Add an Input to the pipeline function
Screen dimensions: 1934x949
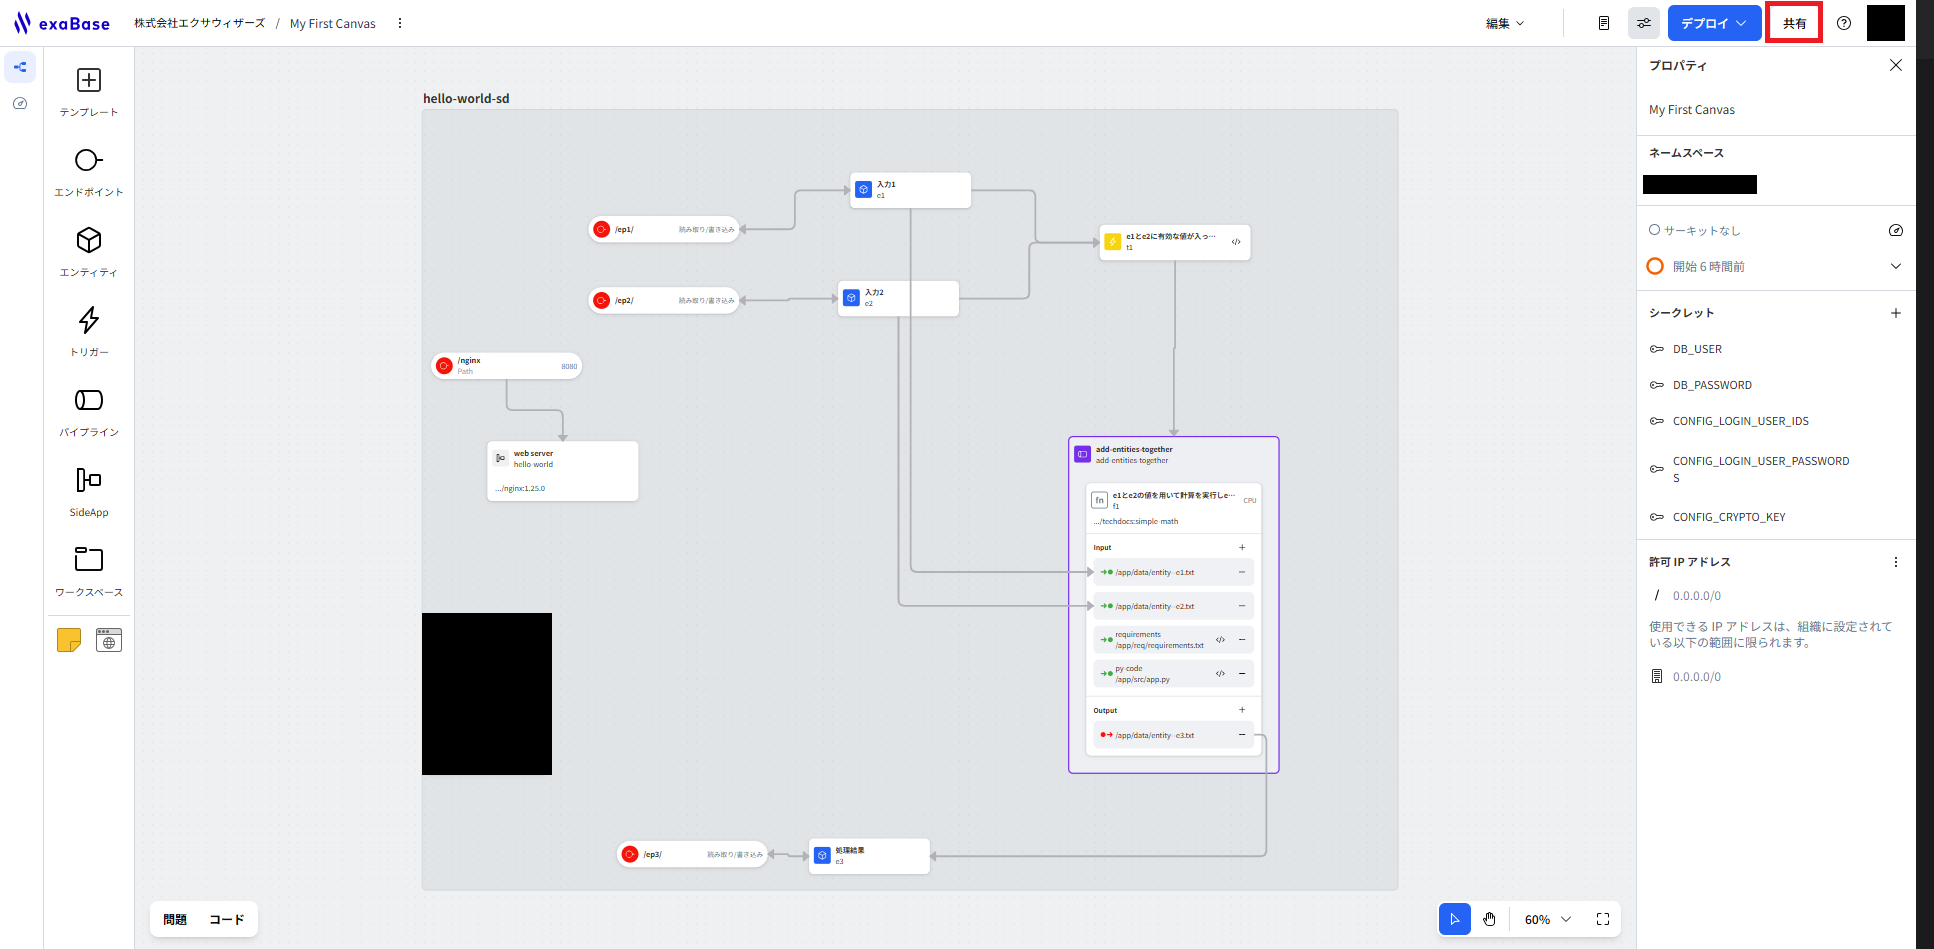(1242, 547)
